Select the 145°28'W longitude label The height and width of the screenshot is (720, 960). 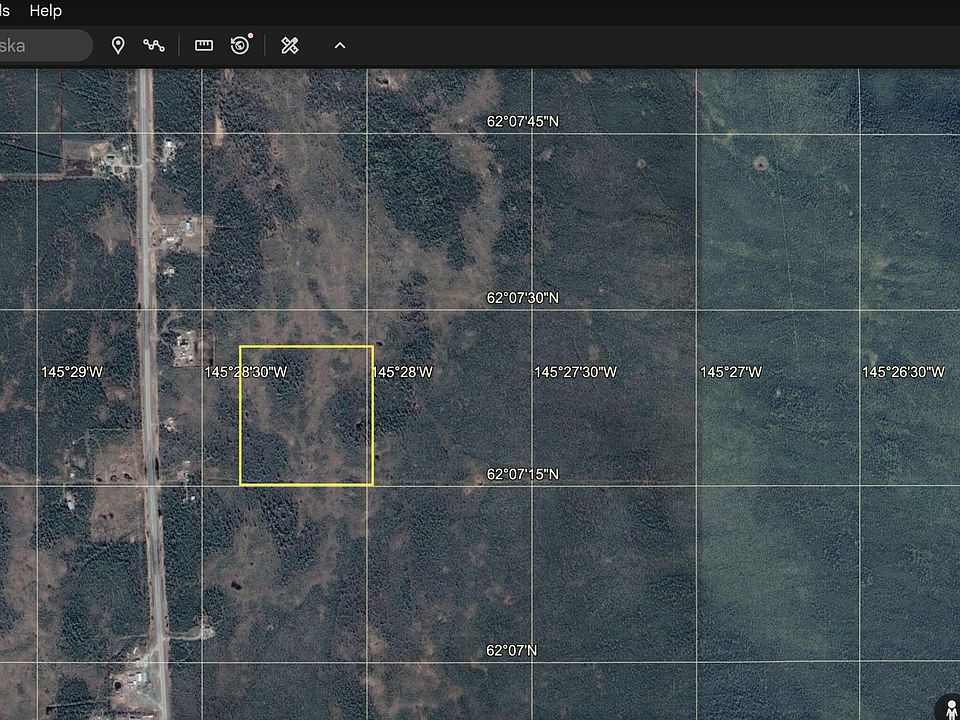402,372
